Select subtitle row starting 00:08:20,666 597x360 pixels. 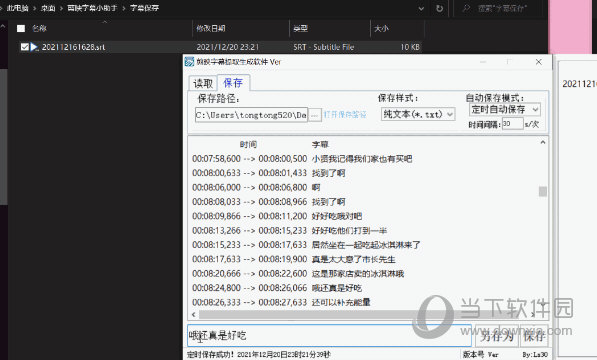pyautogui.click(x=298, y=274)
